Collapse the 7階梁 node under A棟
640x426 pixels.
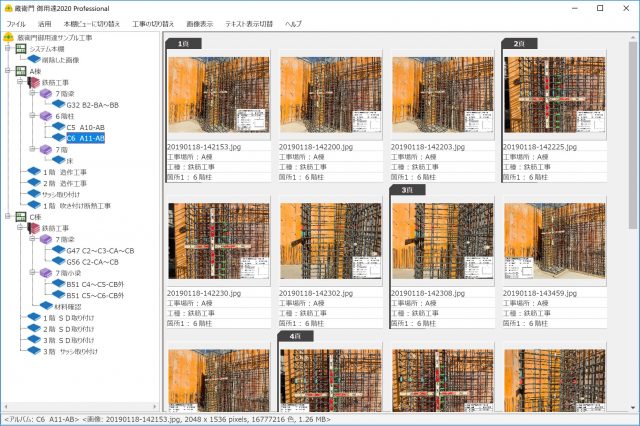click(x=32, y=94)
